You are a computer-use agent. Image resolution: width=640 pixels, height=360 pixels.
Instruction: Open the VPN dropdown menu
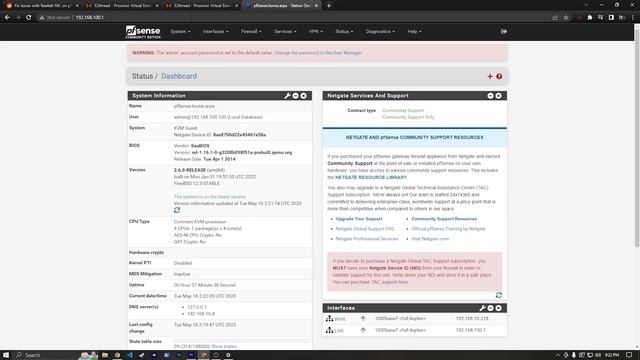pos(316,31)
